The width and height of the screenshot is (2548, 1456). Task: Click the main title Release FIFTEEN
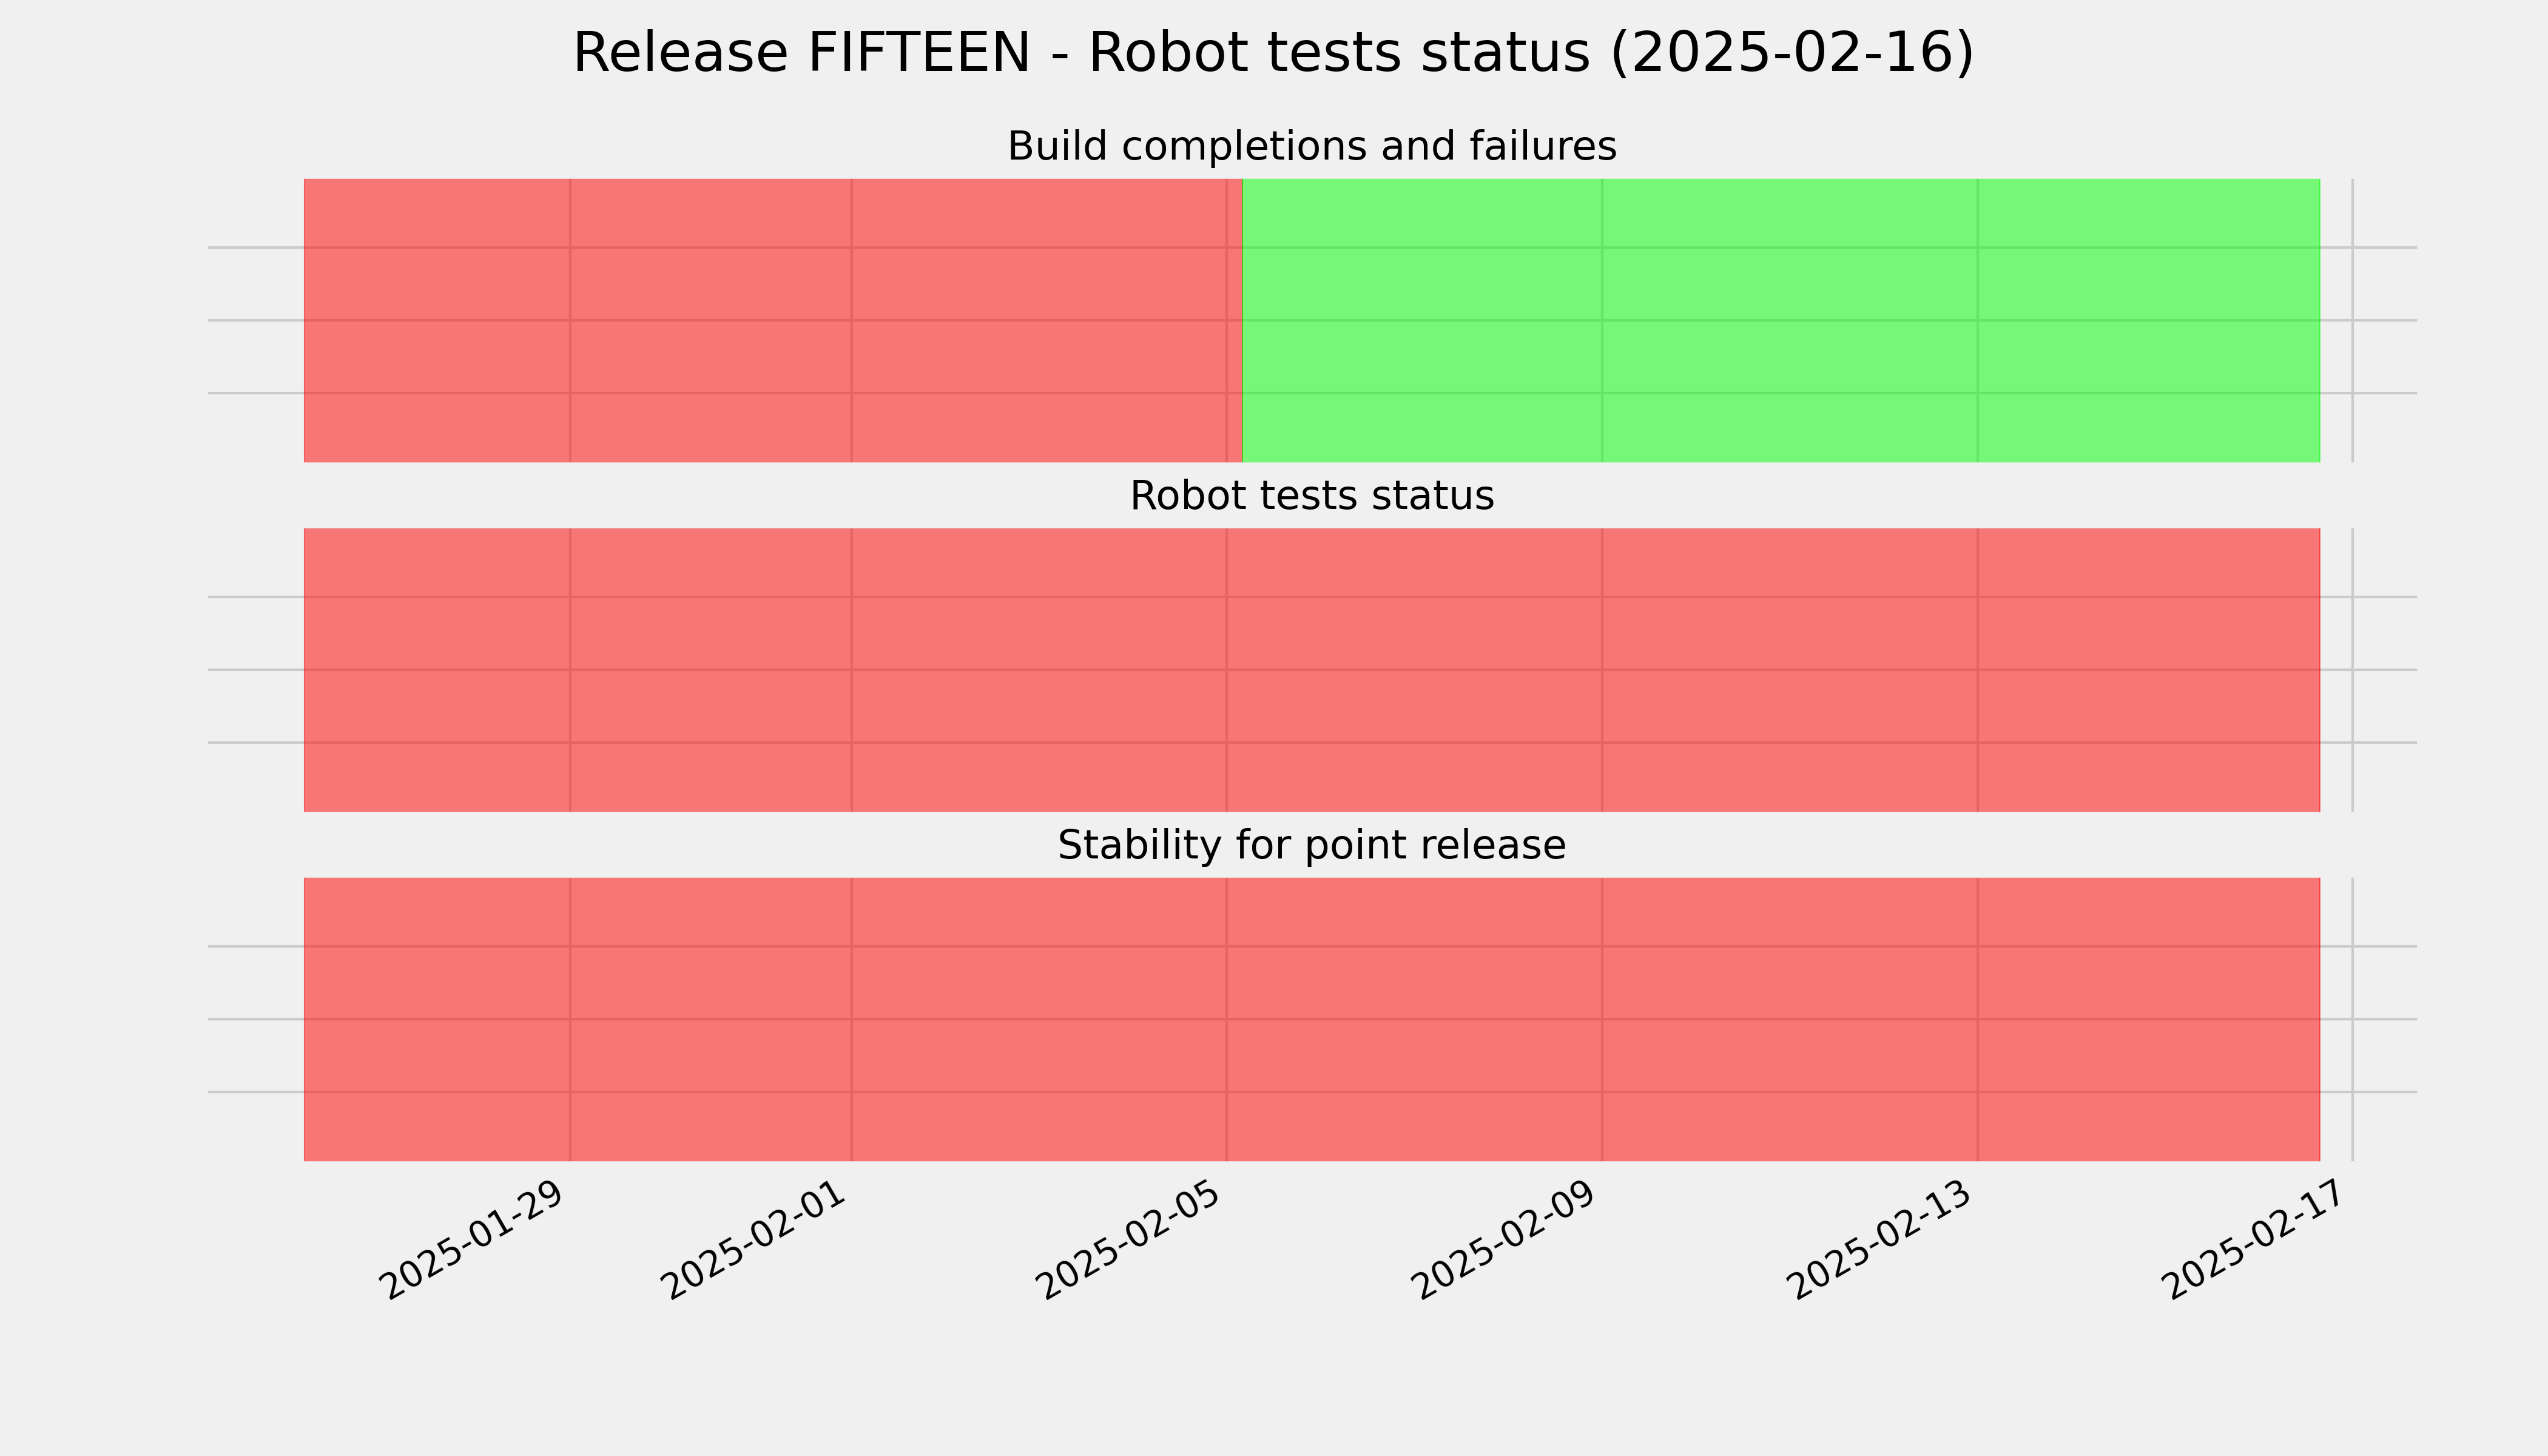(1273, 53)
